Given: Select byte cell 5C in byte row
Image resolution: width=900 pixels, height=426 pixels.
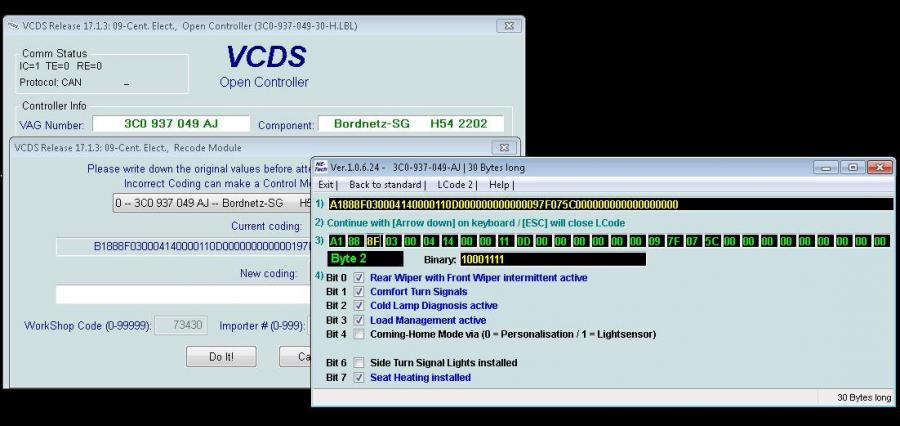Looking at the screenshot, I should click(711, 241).
